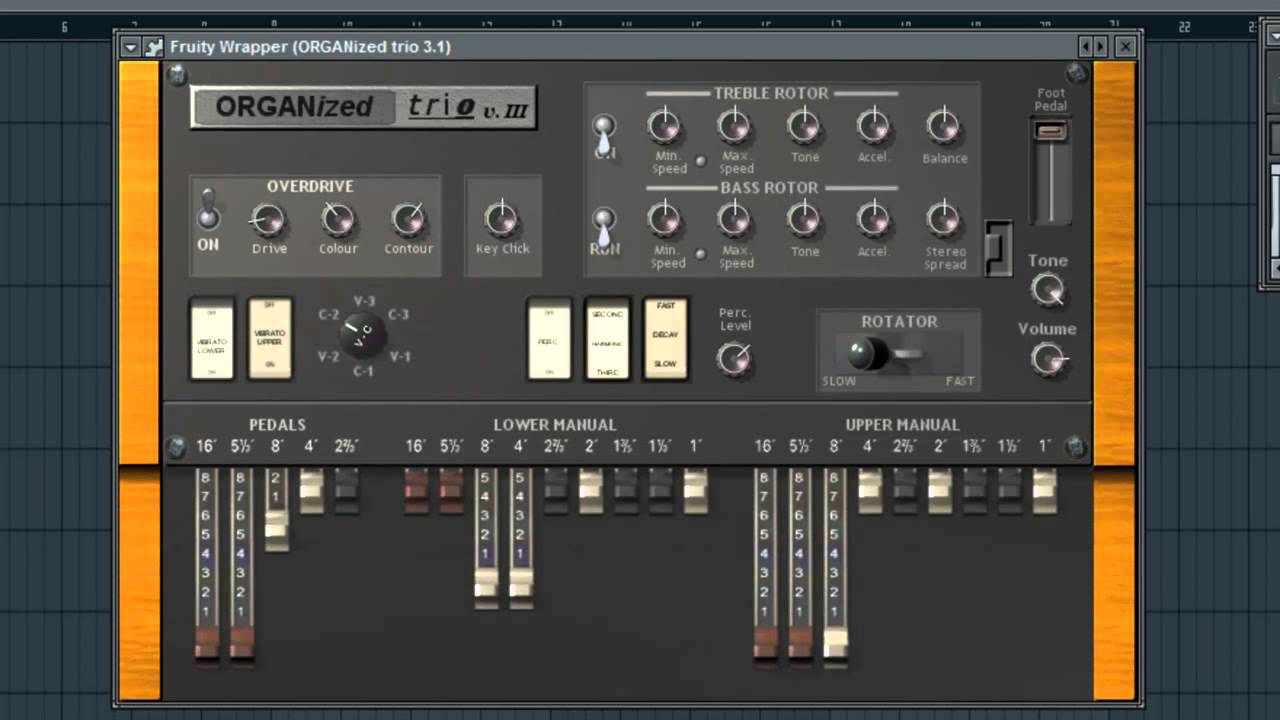The height and width of the screenshot is (720, 1280).
Task: Toggle the Overdrive ON switch
Action: click(x=208, y=208)
